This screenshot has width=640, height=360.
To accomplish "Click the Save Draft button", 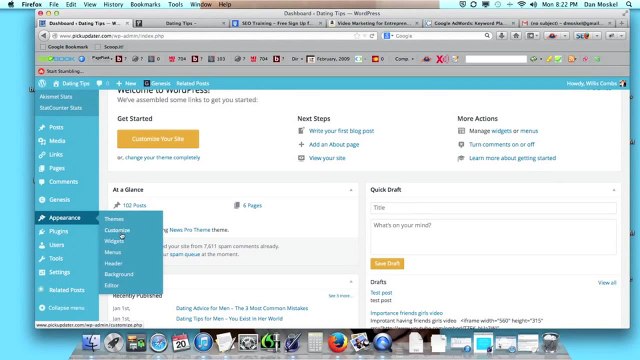I will point(387,264).
